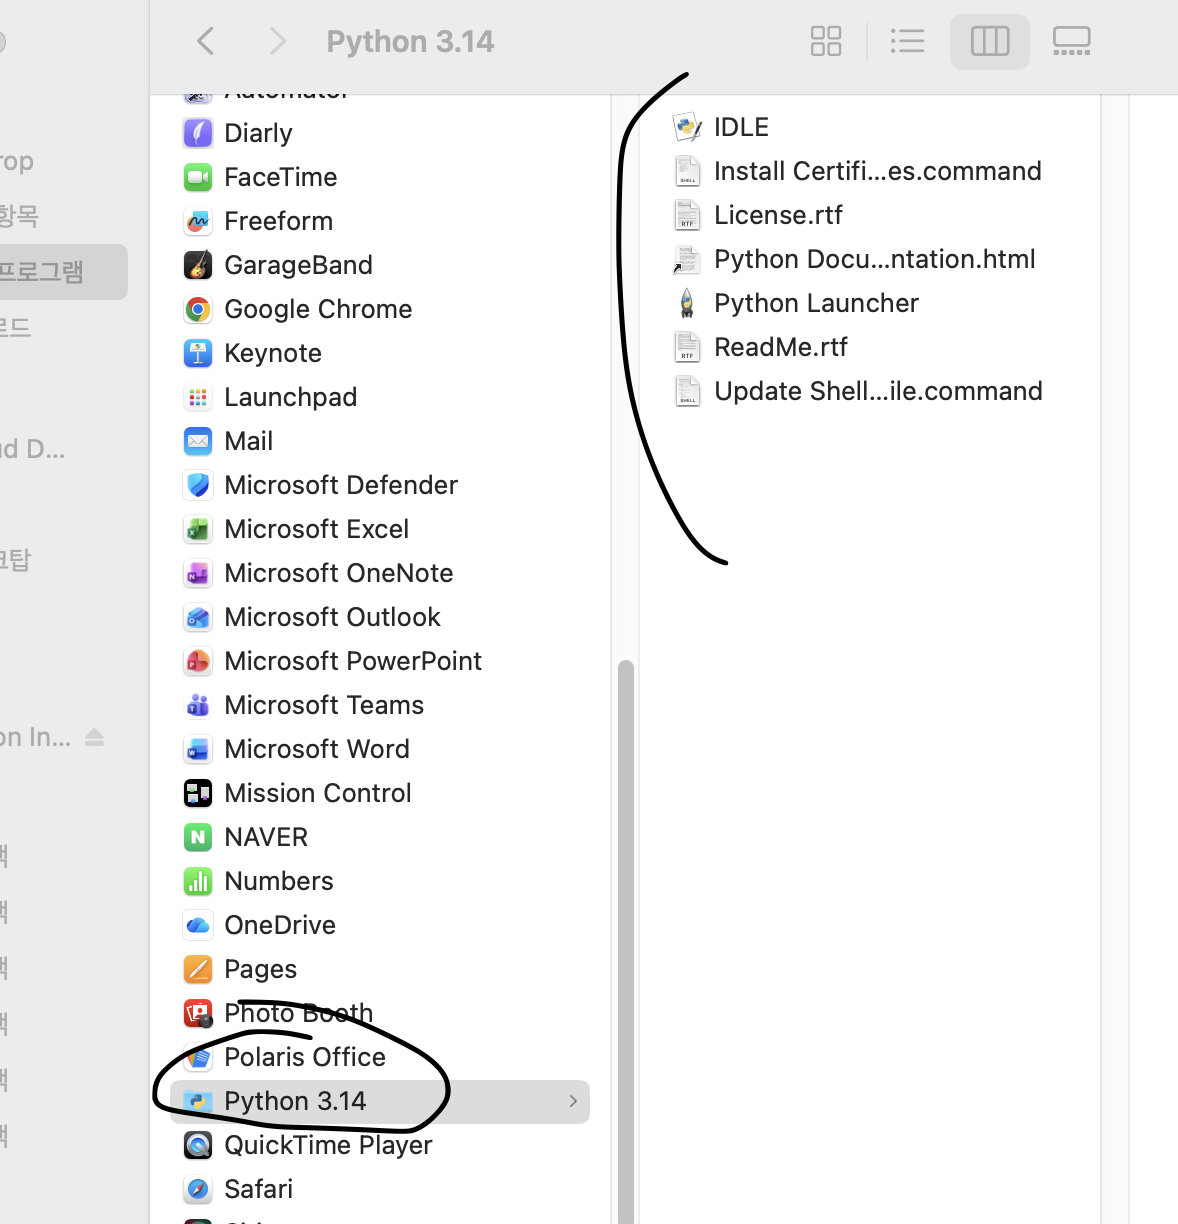Switch to gallery view
The image size is (1178, 1224).
[1072, 41]
